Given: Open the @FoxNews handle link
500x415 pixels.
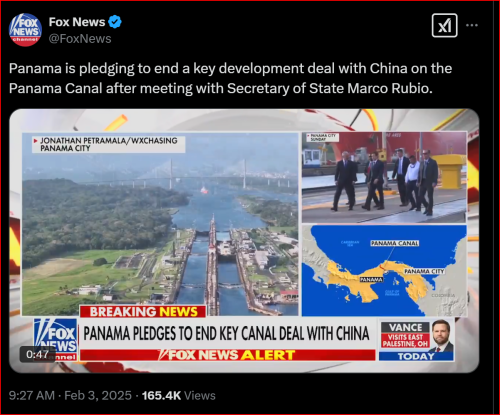Looking at the screenshot, I should coord(80,39).
